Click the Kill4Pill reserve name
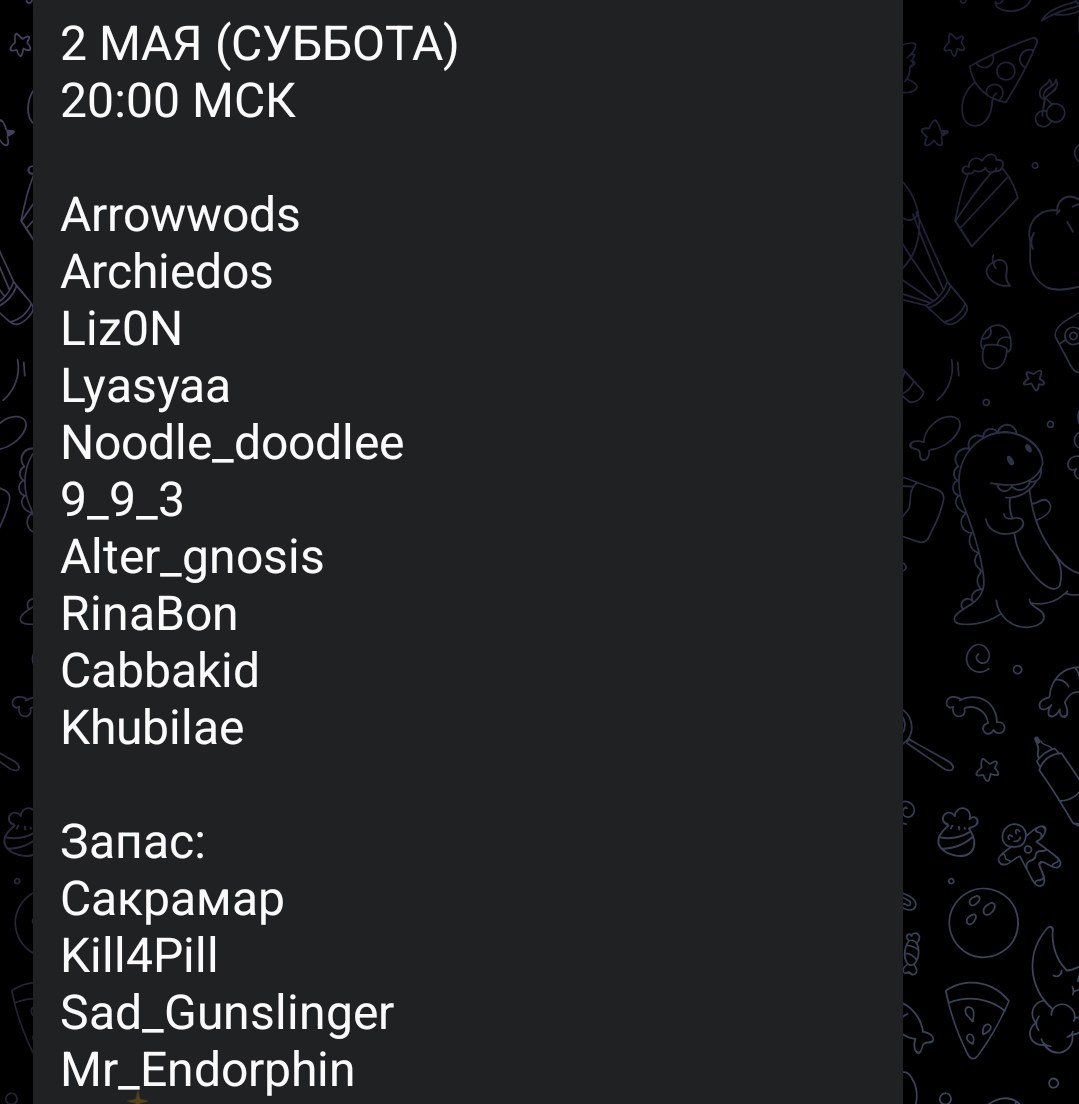This screenshot has height=1104, width=1079. [139, 955]
